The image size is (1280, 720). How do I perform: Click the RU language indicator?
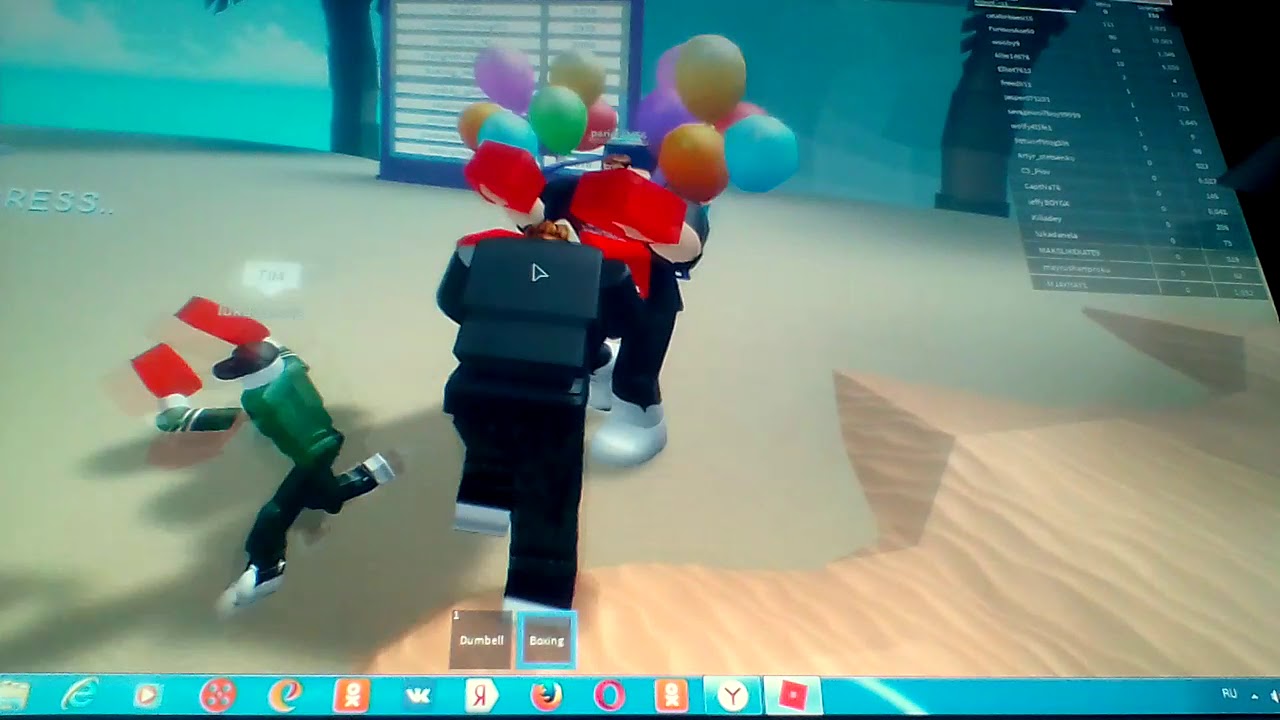[1229, 693]
